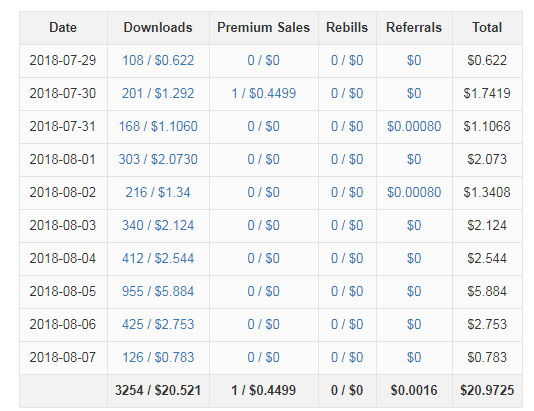Select the Premium Sales column header
534x411 pixels.
264,28
